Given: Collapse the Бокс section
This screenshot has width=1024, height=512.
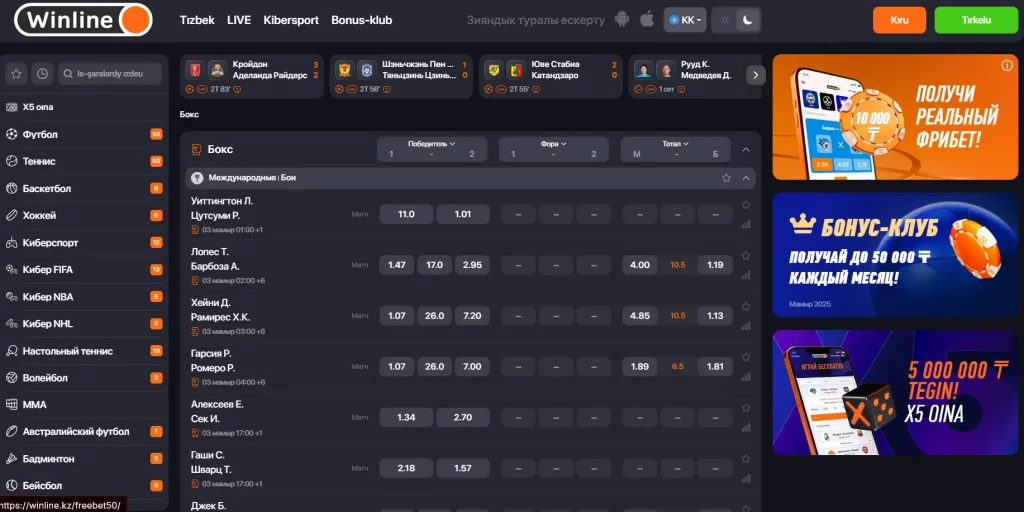Looking at the screenshot, I should coord(746,150).
